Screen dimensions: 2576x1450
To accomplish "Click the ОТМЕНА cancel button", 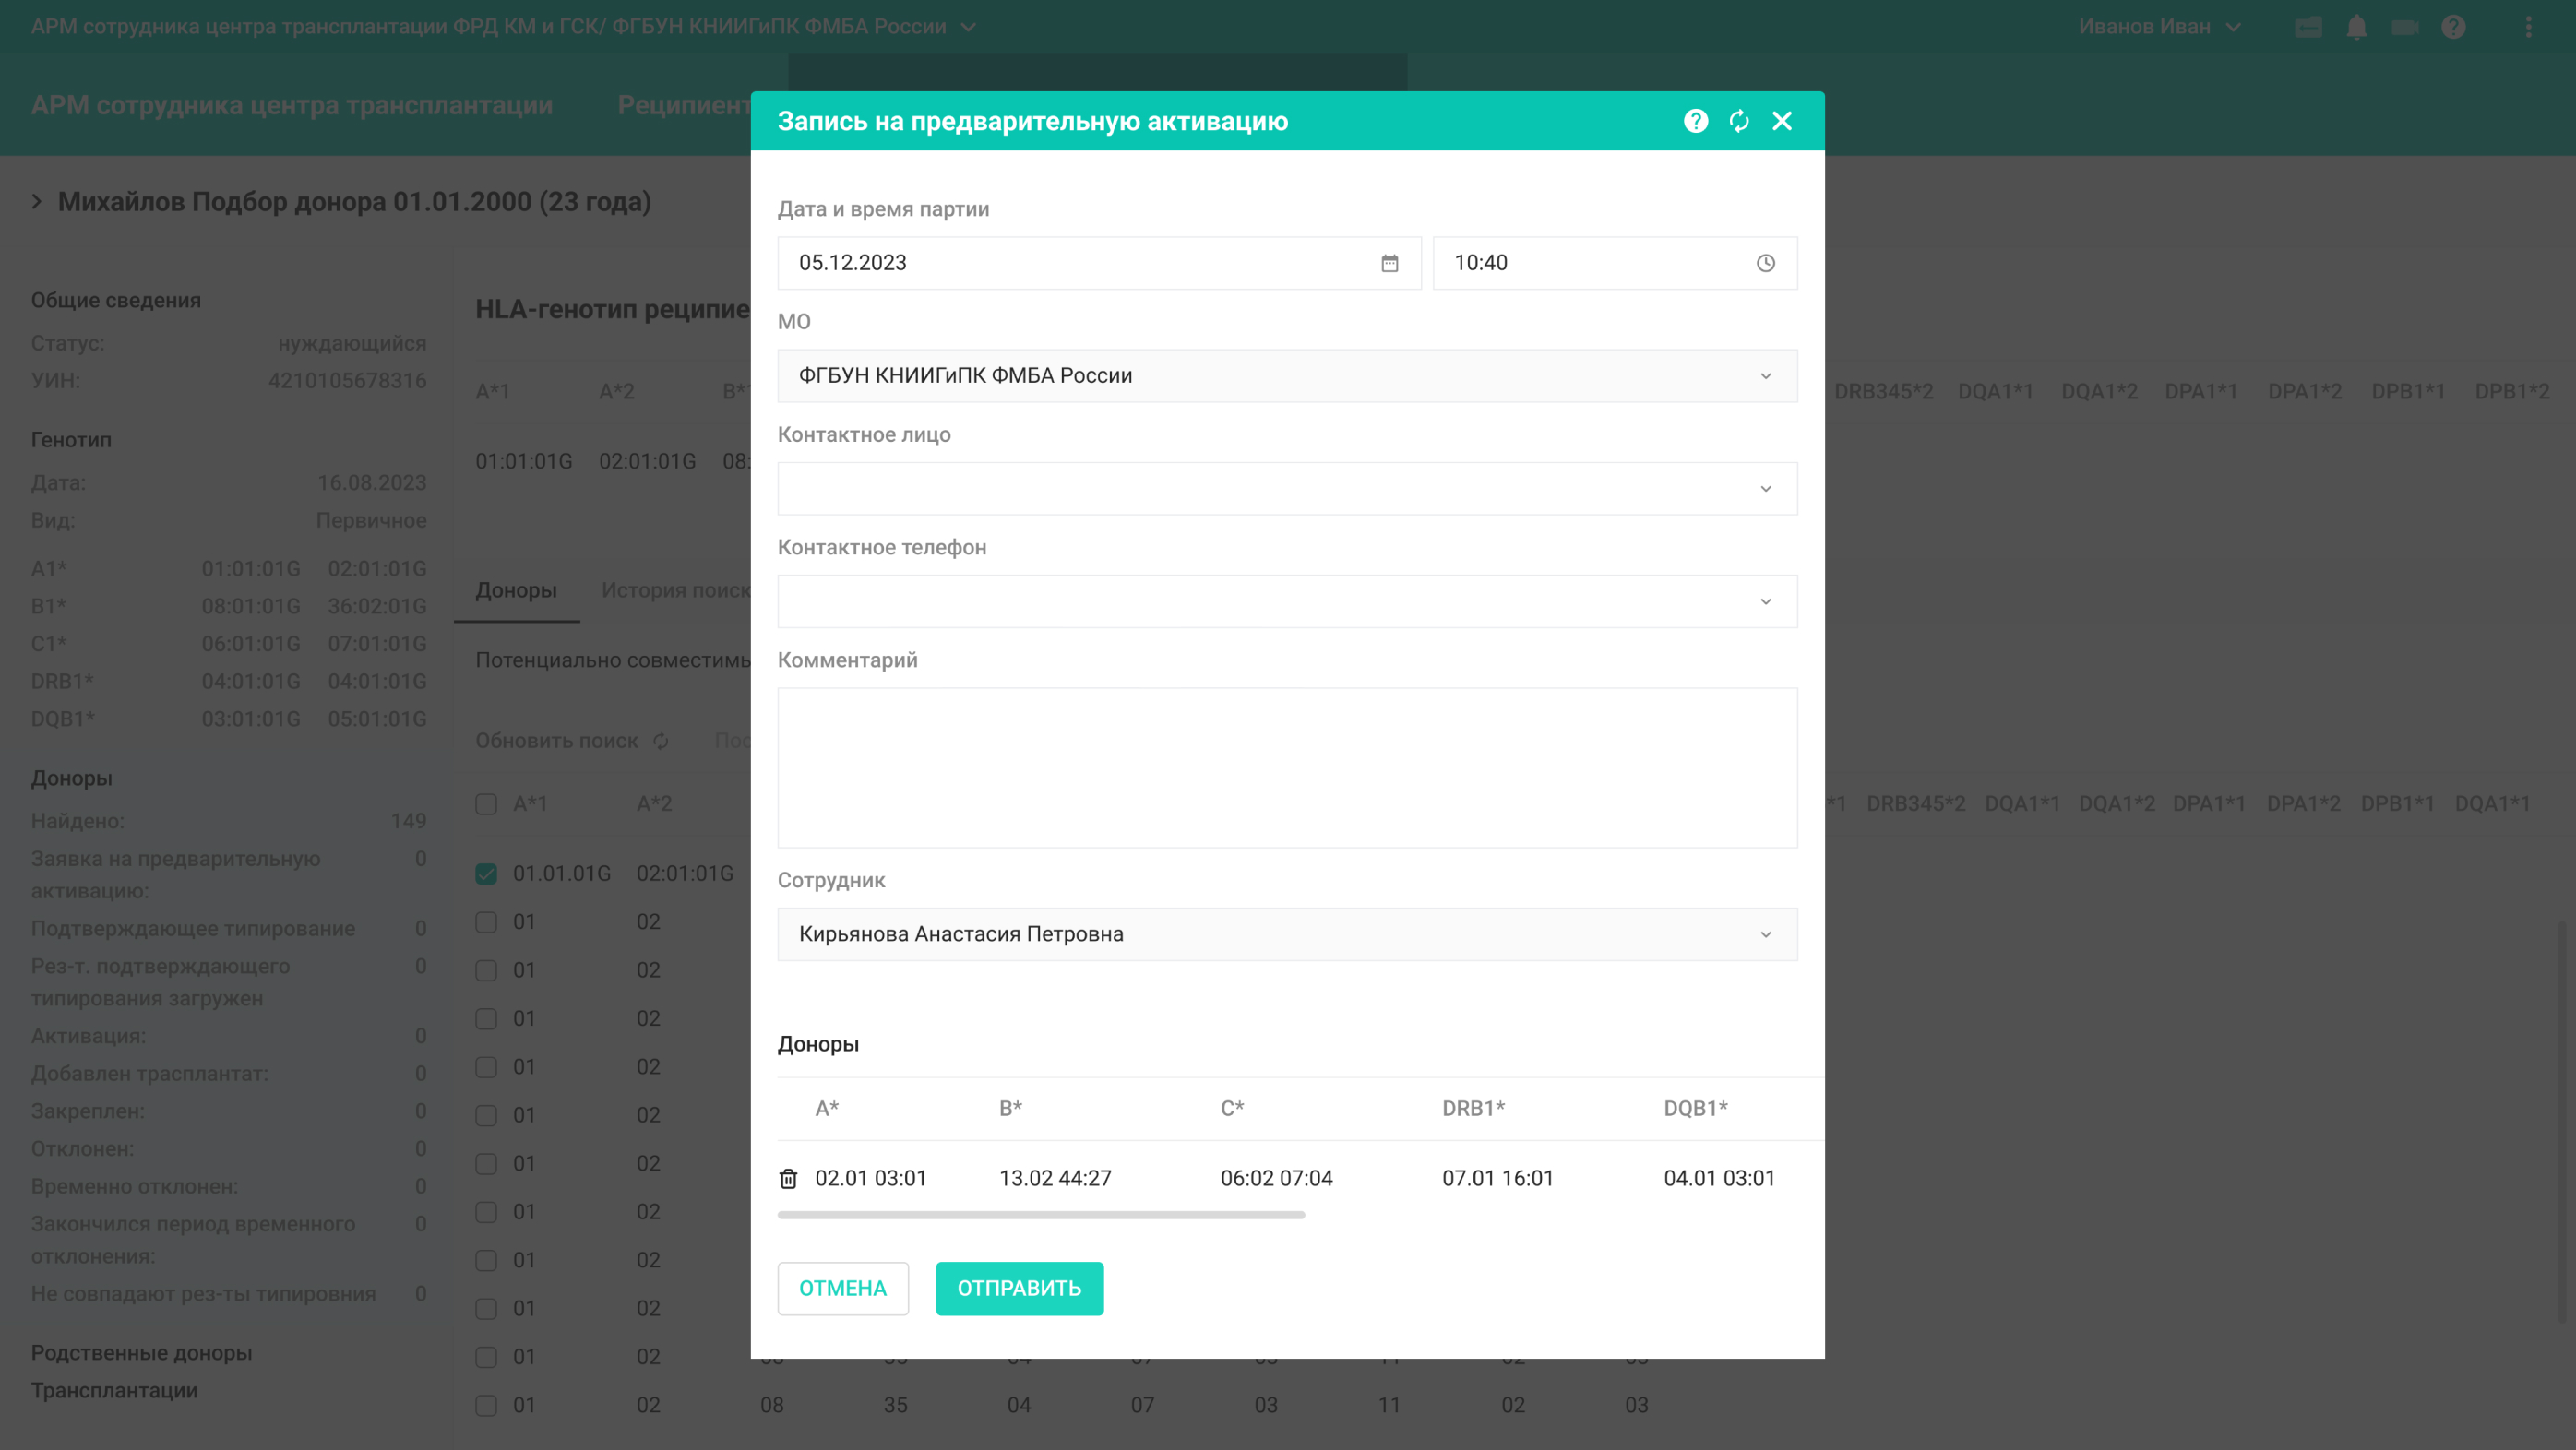I will click(842, 1288).
